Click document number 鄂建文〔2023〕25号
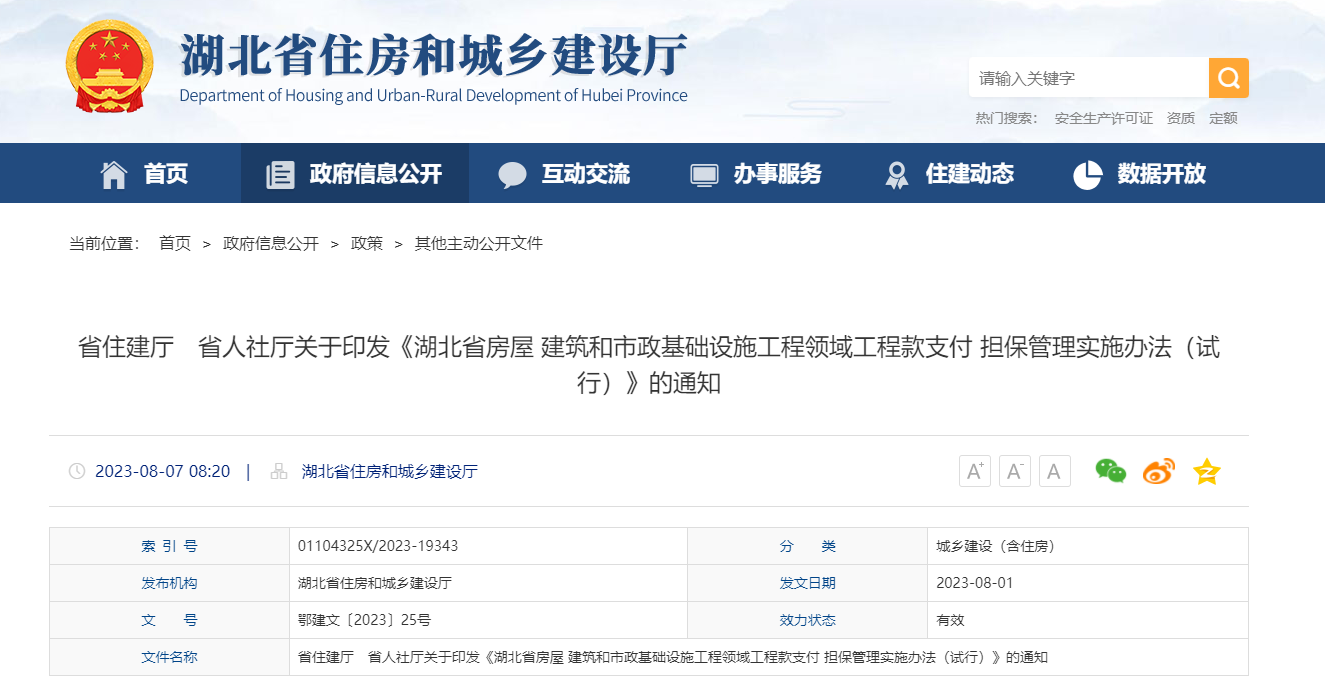The image size is (1325, 690). (x=364, y=620)
